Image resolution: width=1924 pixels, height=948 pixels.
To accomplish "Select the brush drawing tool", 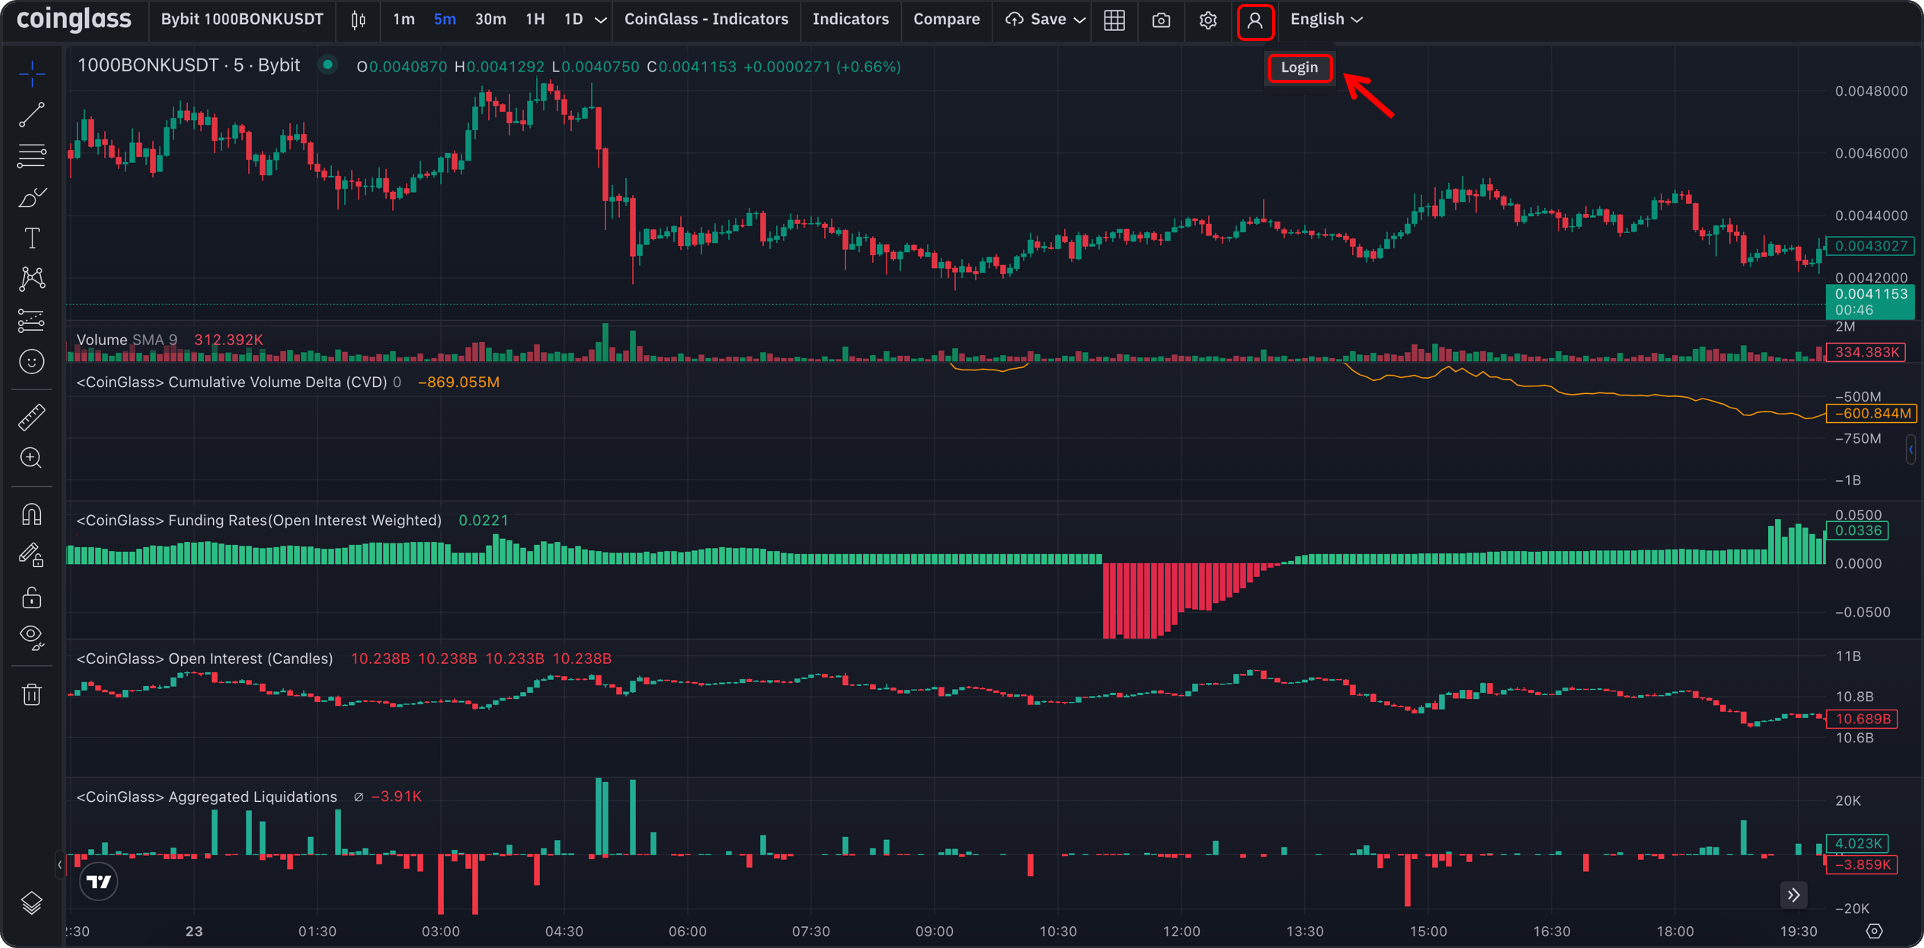I will click(x=32, y=197).
